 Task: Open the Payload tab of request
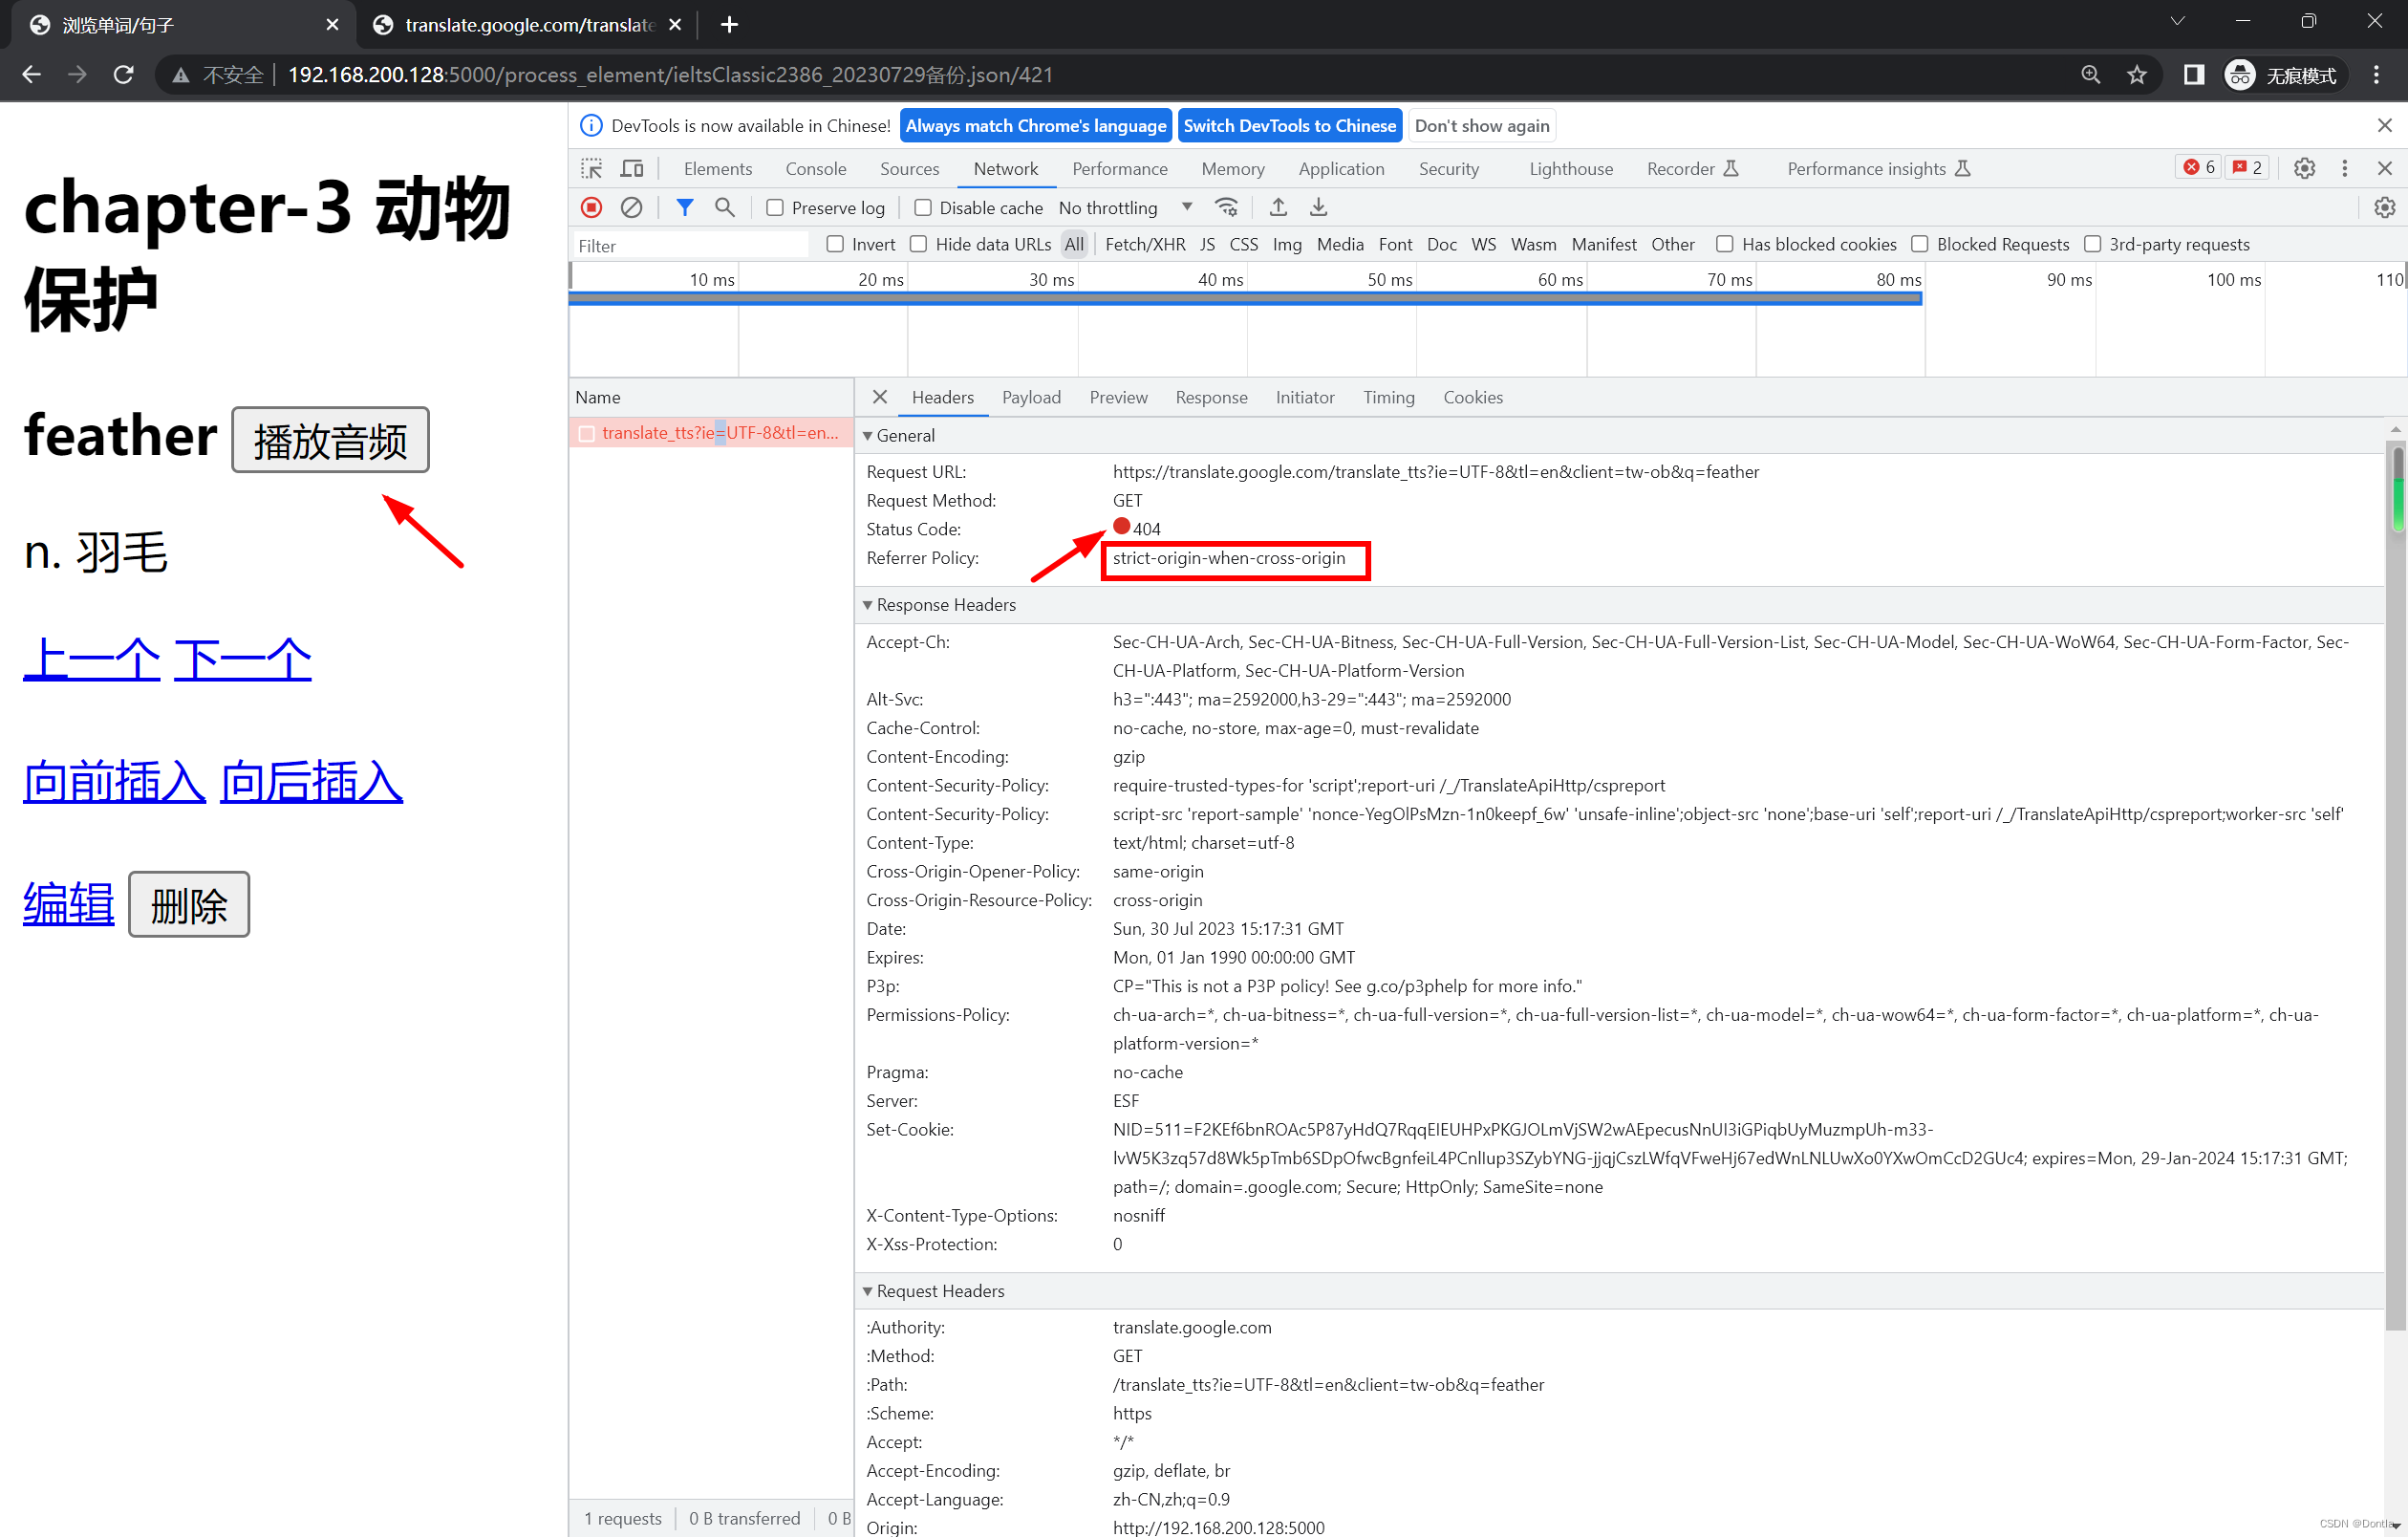[x=1031, y=397]
